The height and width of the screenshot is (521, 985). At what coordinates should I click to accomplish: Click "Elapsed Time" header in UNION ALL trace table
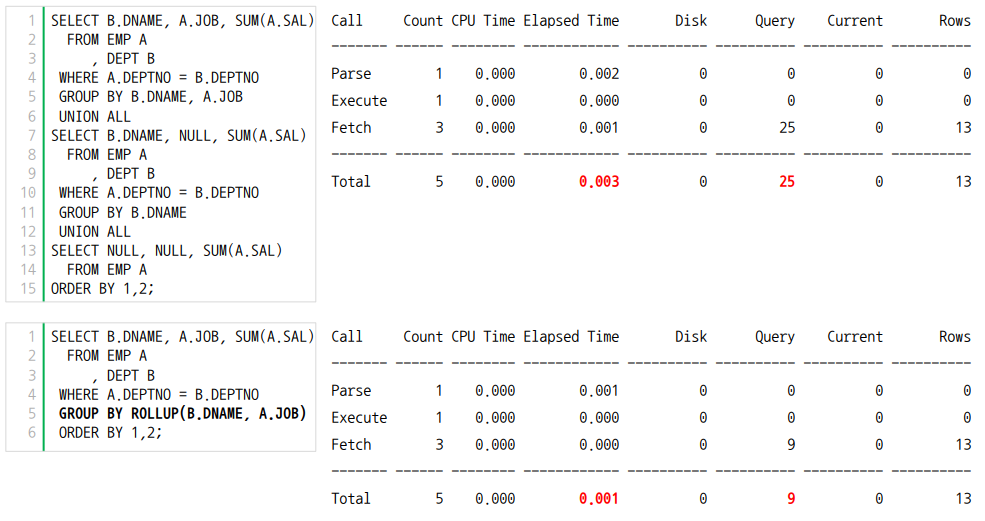point(571,21)
